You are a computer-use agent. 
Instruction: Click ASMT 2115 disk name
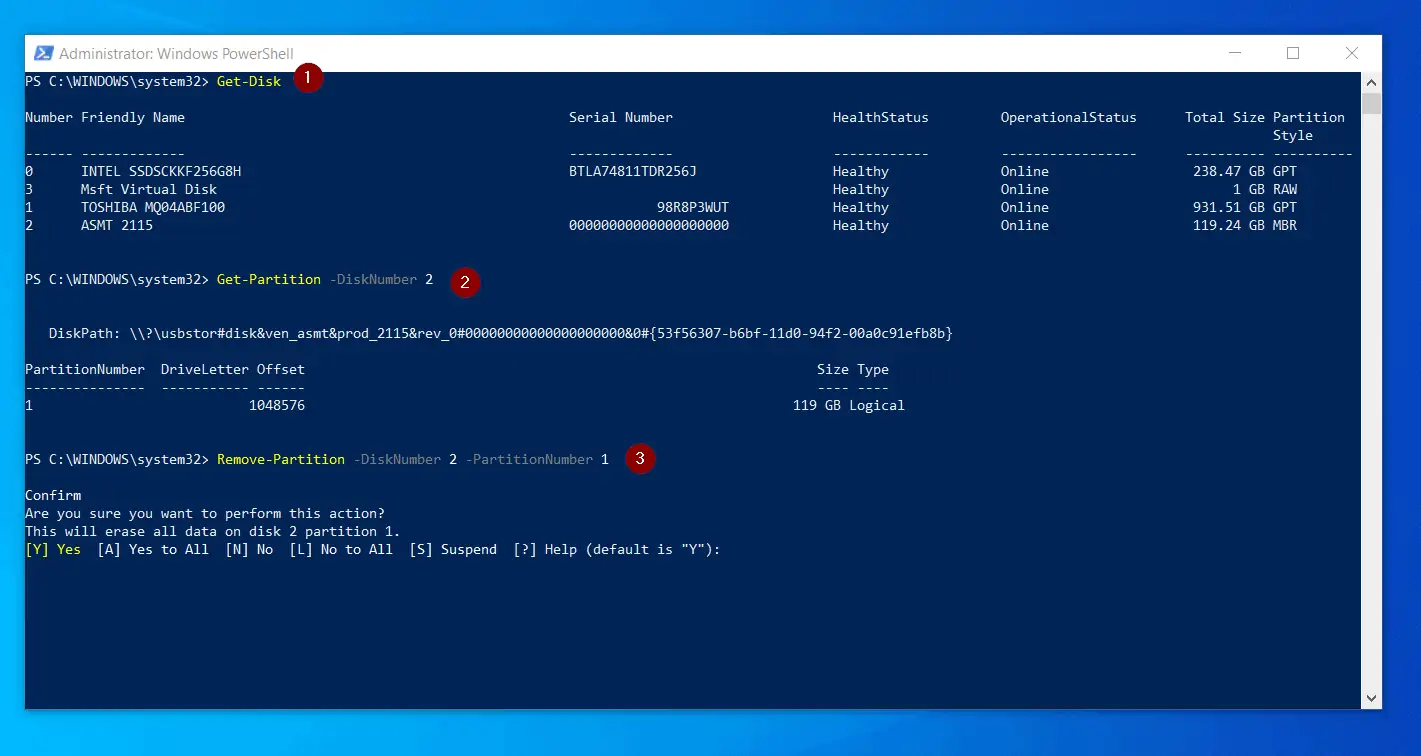coord(117,225)
